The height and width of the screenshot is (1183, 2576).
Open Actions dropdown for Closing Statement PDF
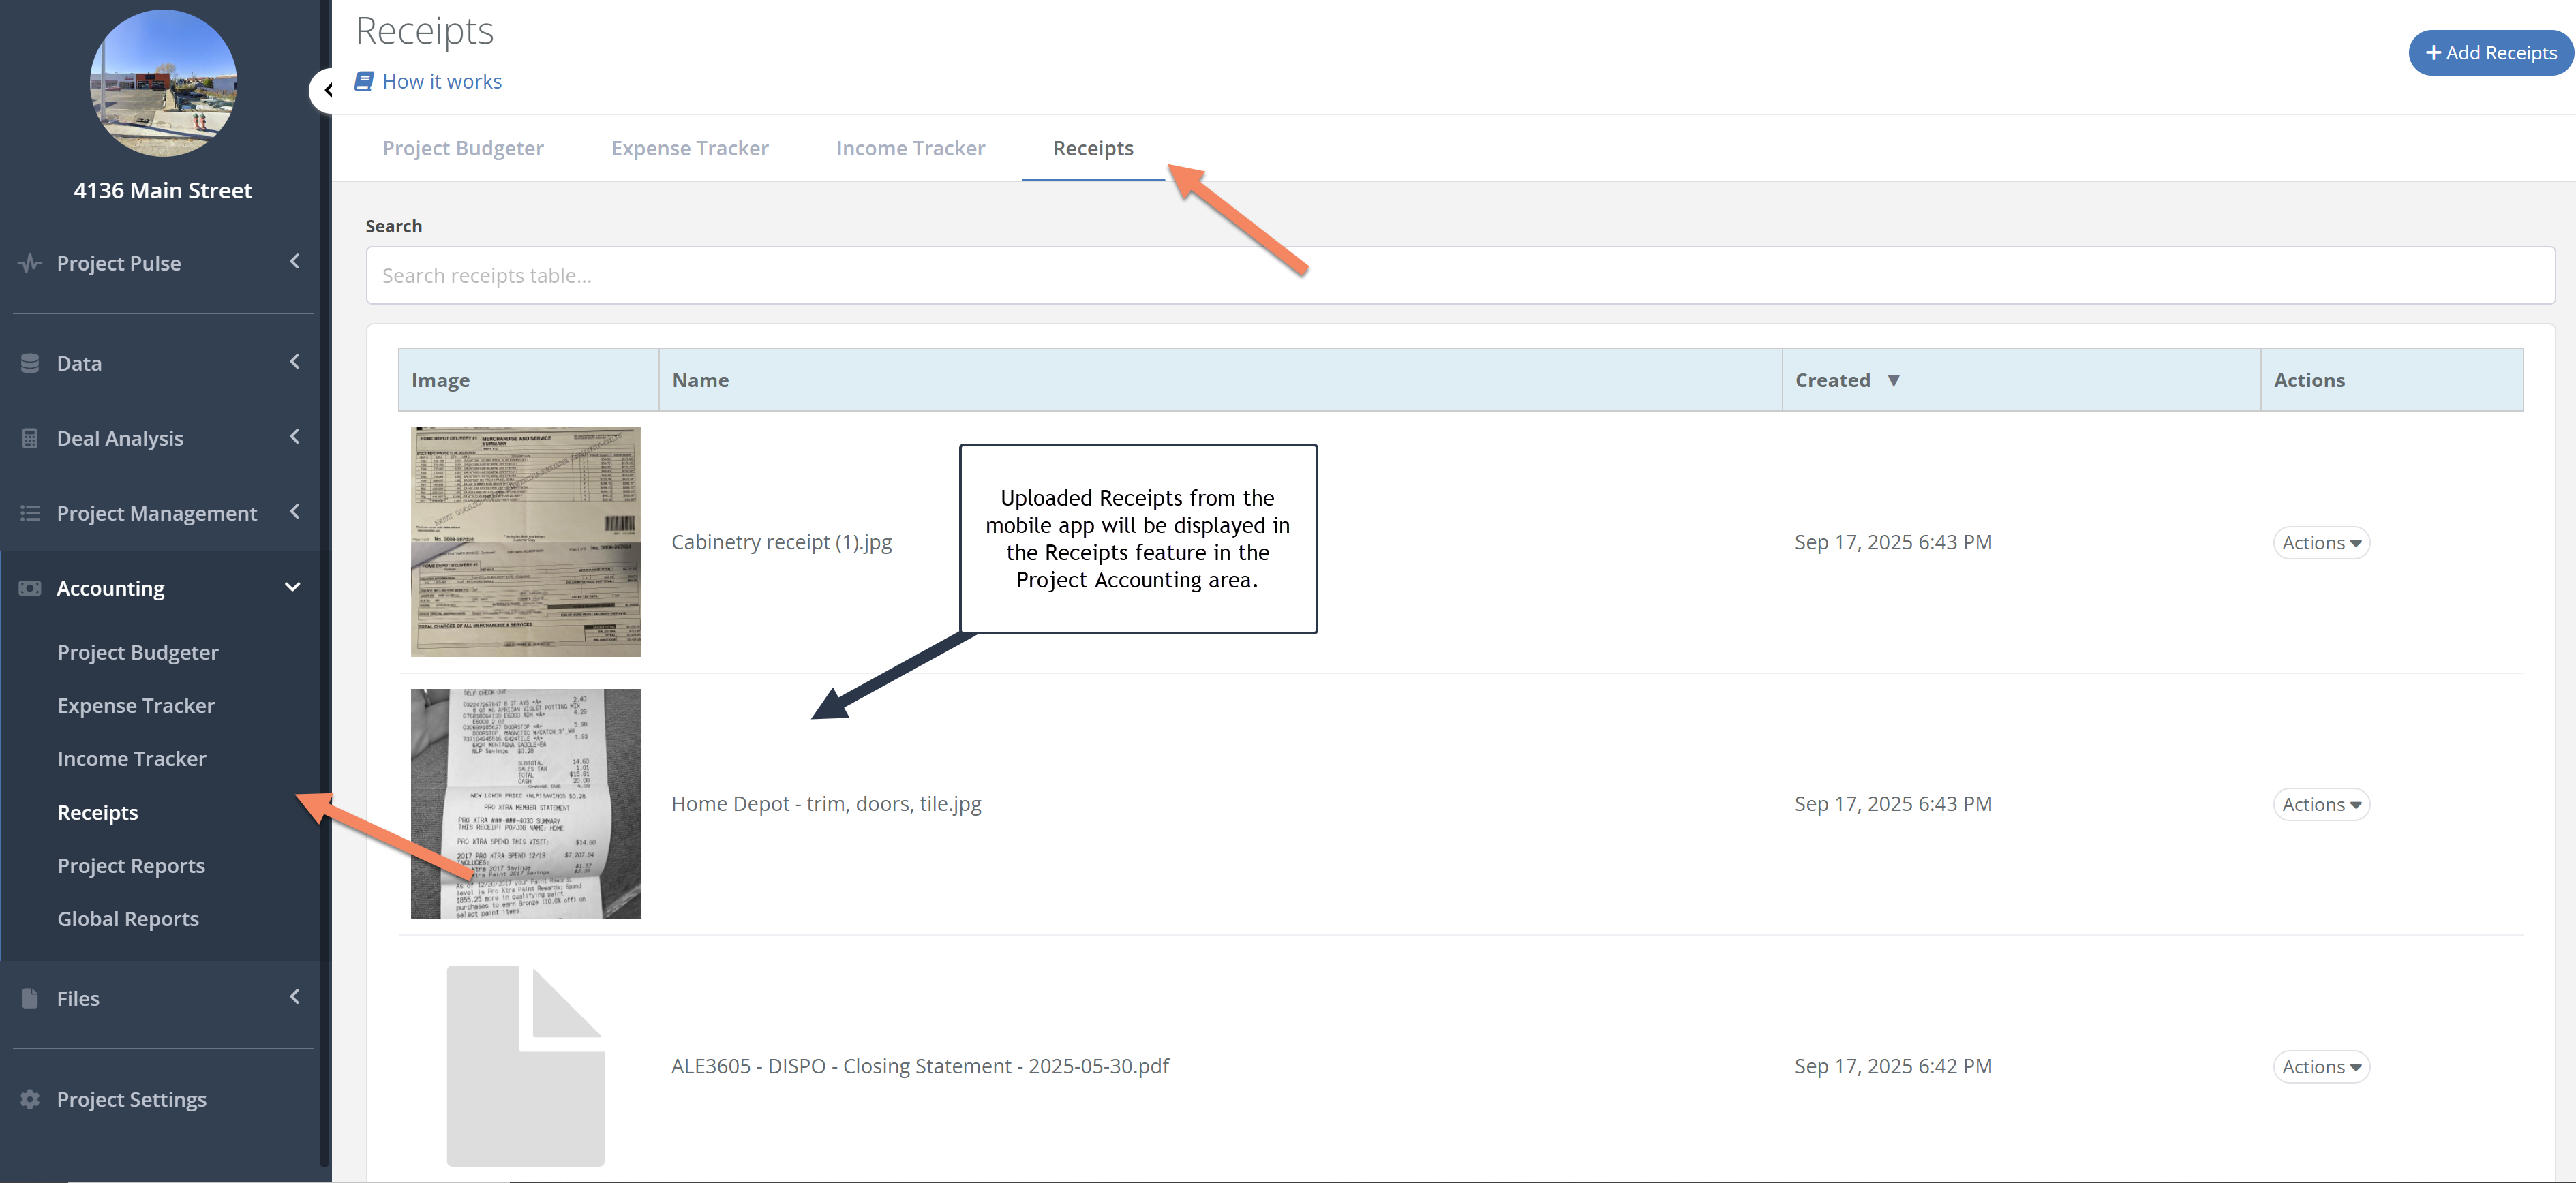2320,1067
